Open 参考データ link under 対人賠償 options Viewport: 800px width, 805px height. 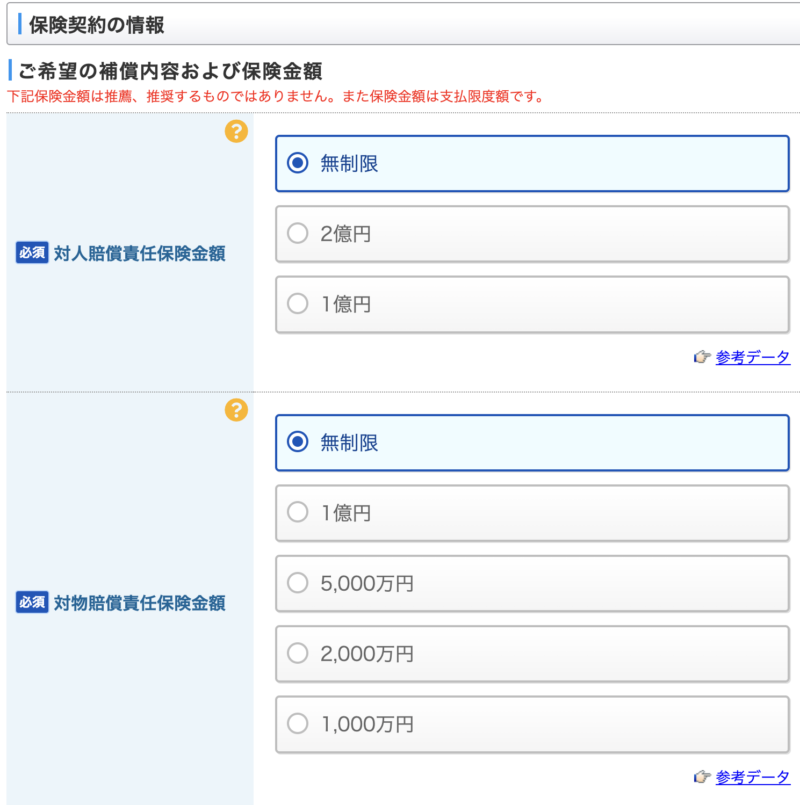click(753, 357)
